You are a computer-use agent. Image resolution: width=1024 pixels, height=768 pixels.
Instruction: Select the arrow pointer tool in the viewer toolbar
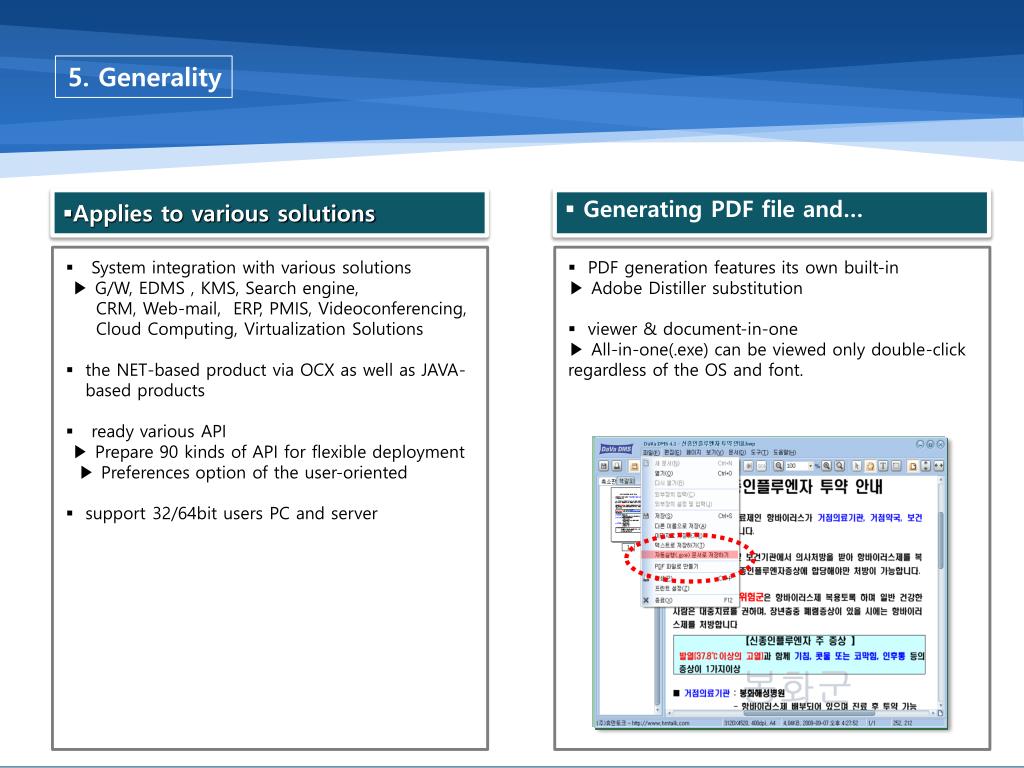(856, 466)
